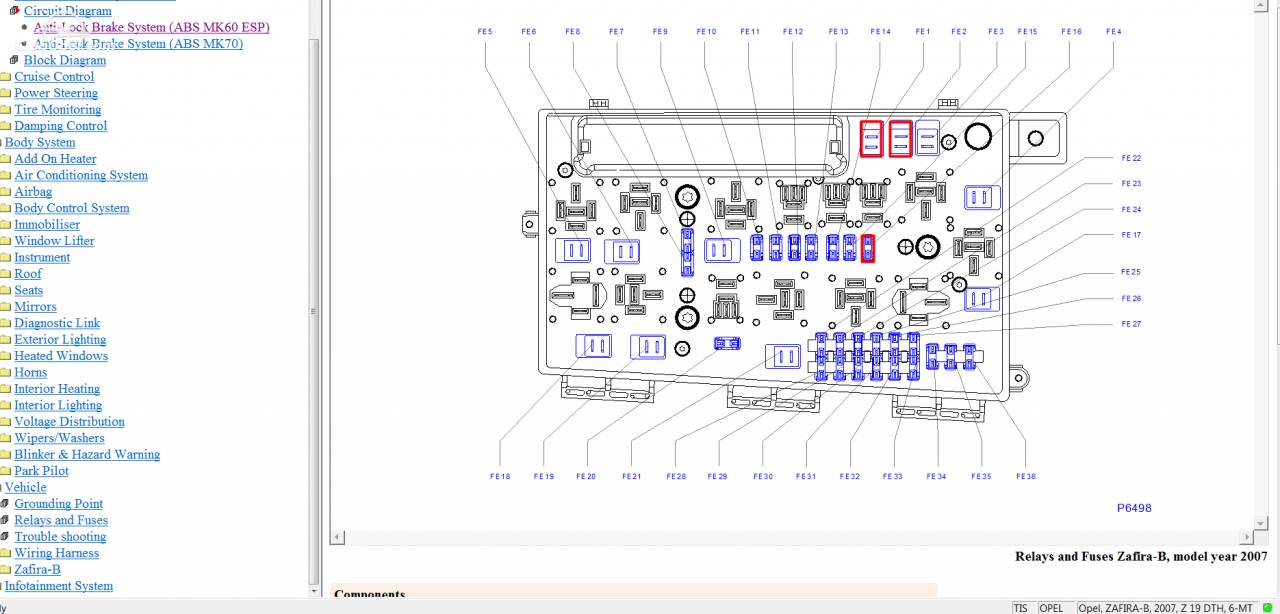
Task: Open the Interior Lighting section
Action: [58, 405]
